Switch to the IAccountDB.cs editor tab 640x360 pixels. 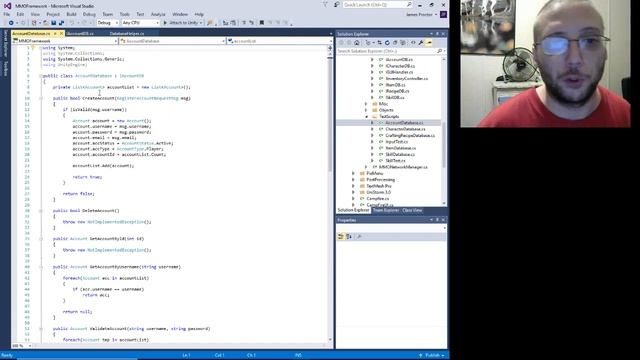click(80, 33)
